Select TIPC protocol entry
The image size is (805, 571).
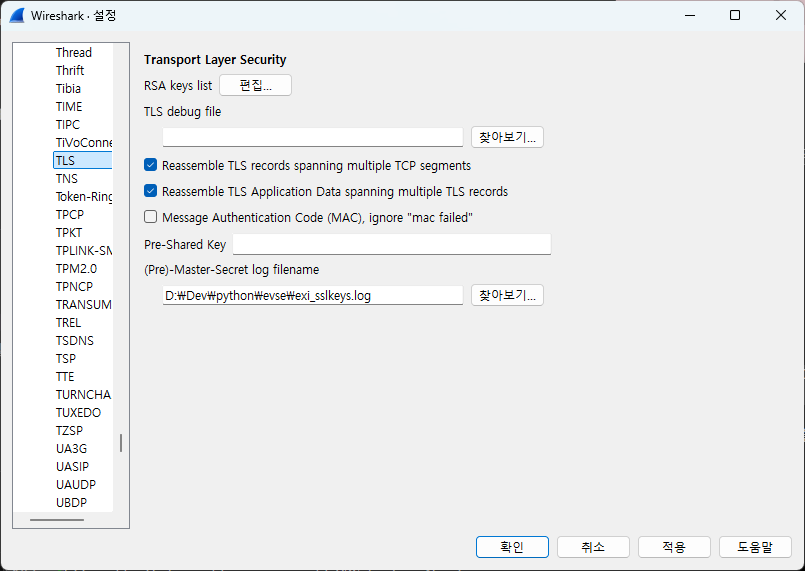pos(68,124)
